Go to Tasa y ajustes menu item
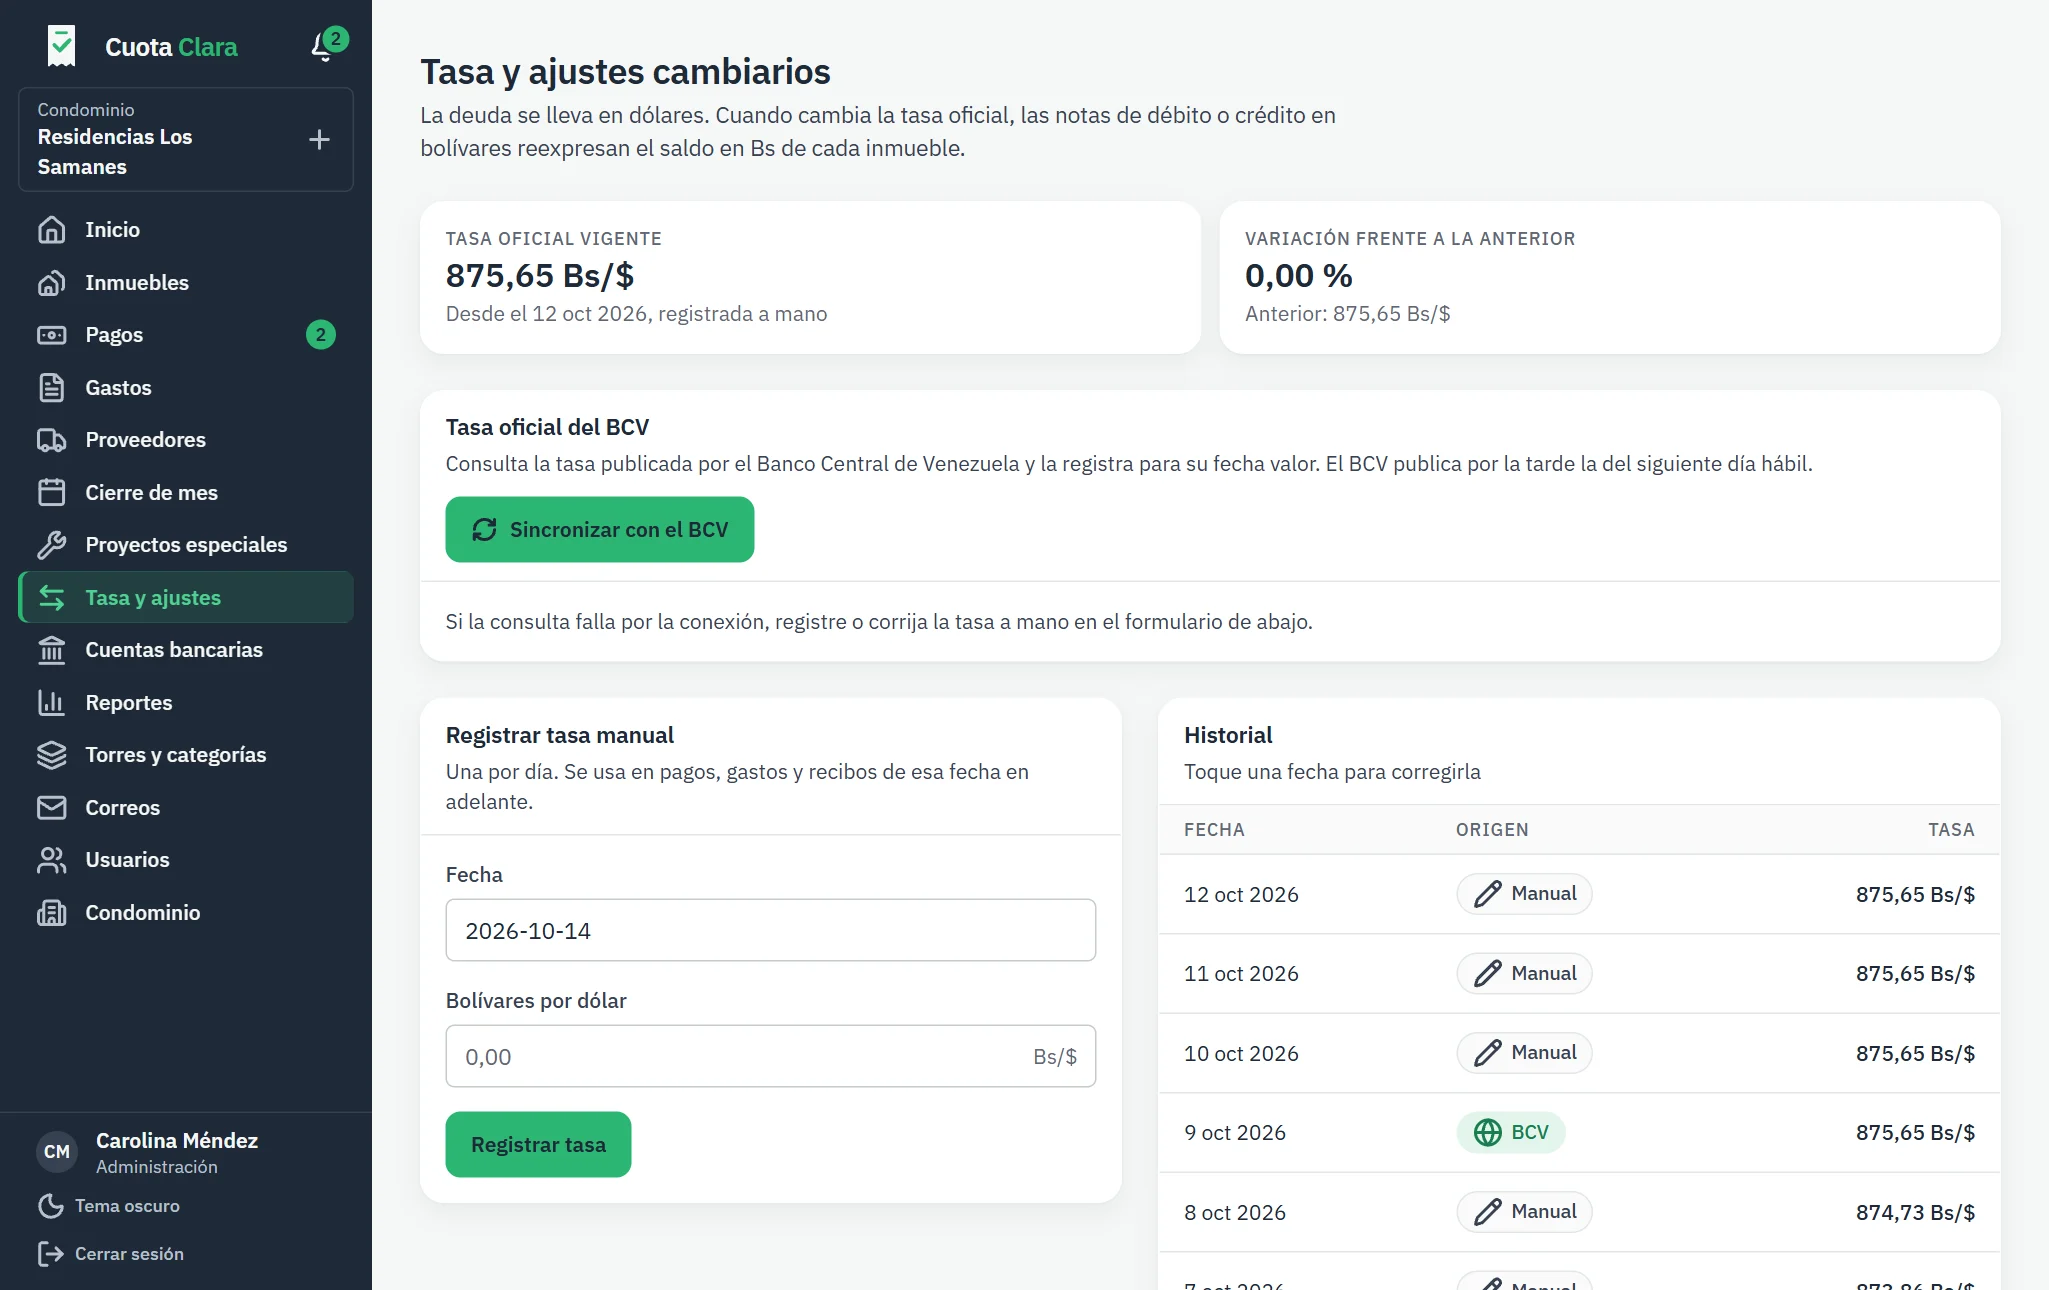The height and width of the screenshot is (1290, 2049). tap(186, 598)
